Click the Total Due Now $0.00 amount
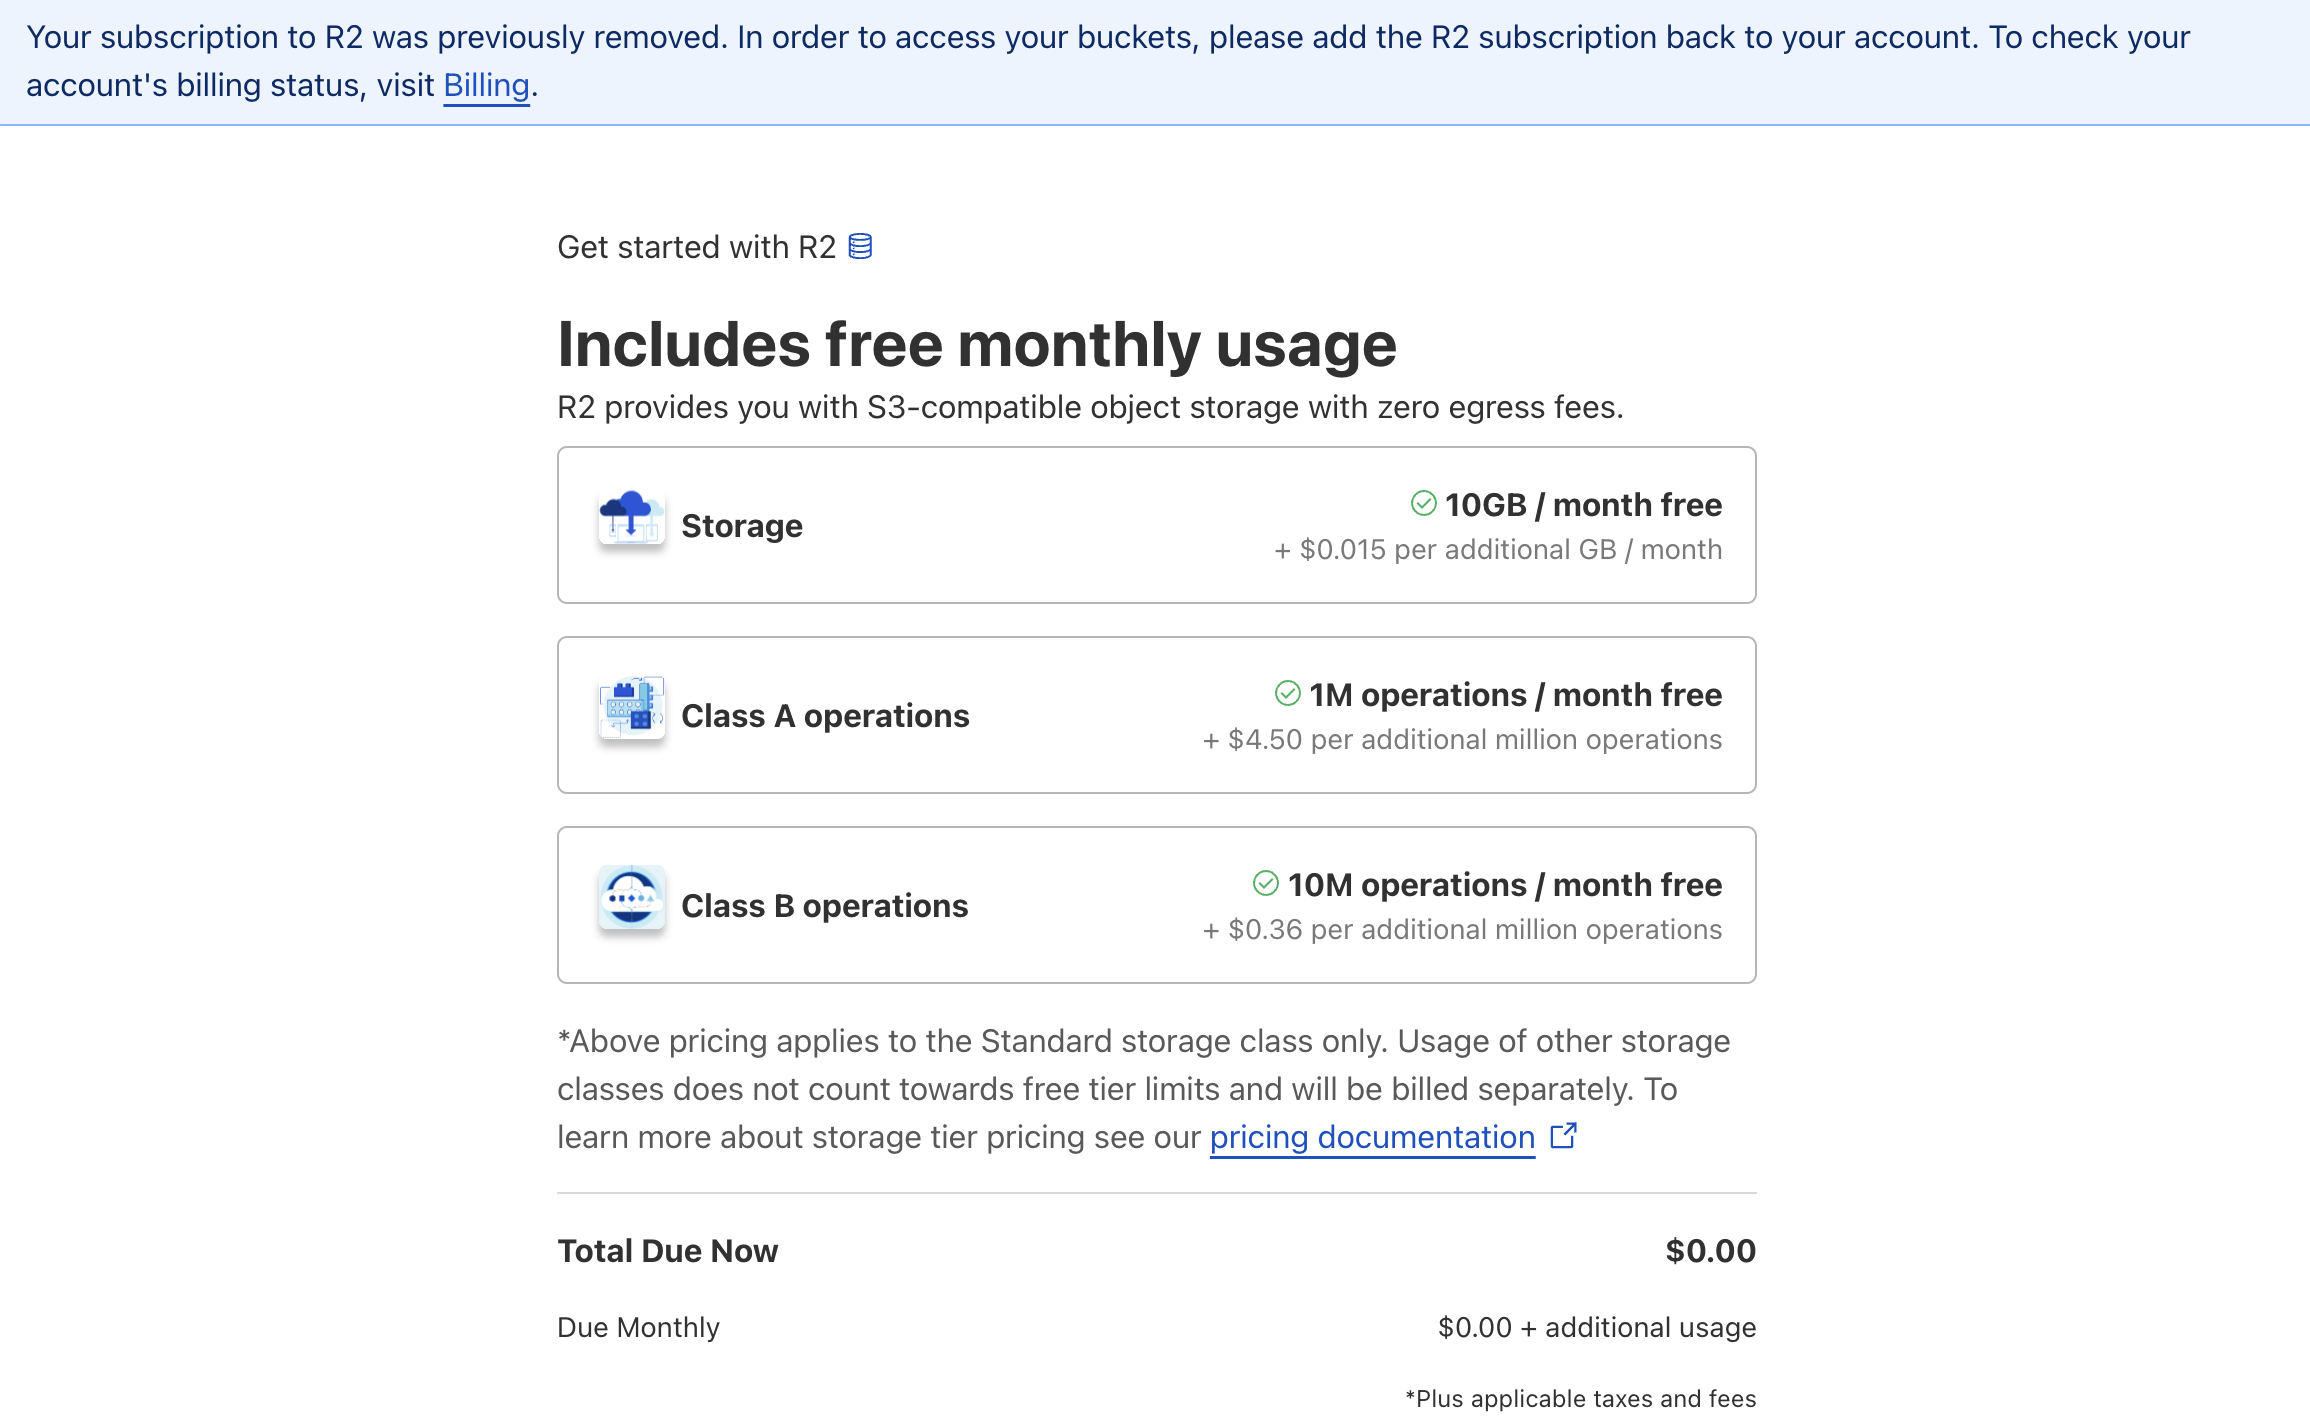2310x1418 pixels. (1710, 1251)
